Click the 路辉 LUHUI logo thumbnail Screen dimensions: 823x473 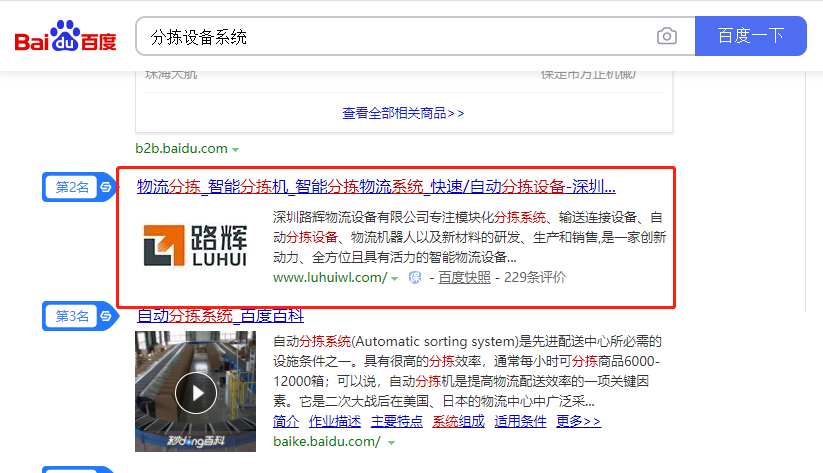tap(195, 245)
